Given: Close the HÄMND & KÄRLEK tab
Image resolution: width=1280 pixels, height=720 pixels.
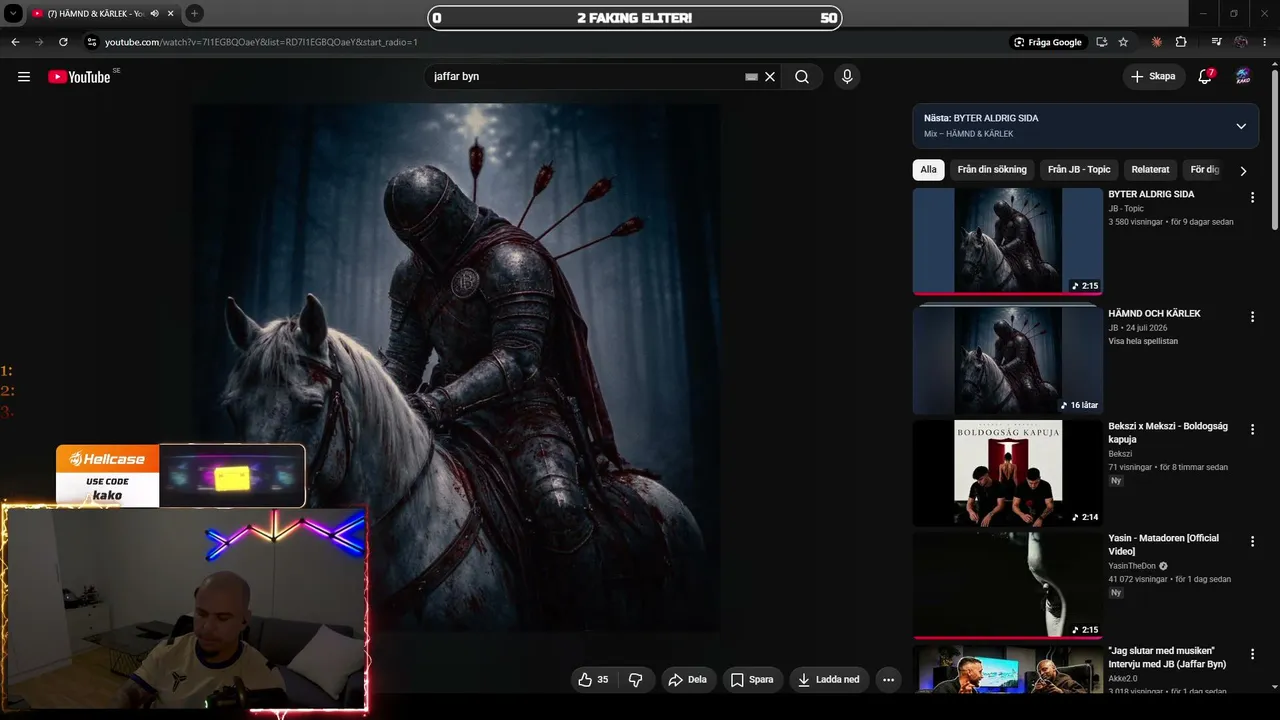Looking at the screenshot, I should point(170,13).
